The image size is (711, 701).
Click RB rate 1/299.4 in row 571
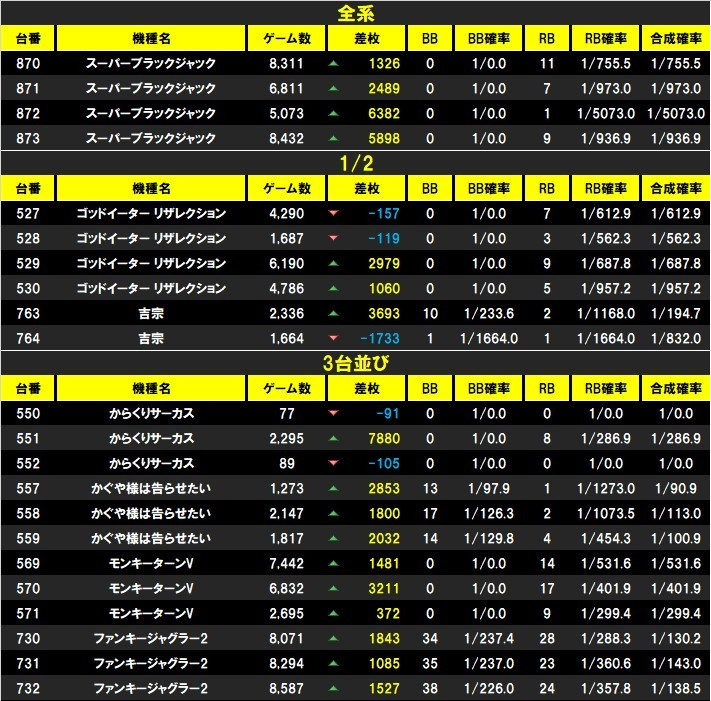coord(606,613)
